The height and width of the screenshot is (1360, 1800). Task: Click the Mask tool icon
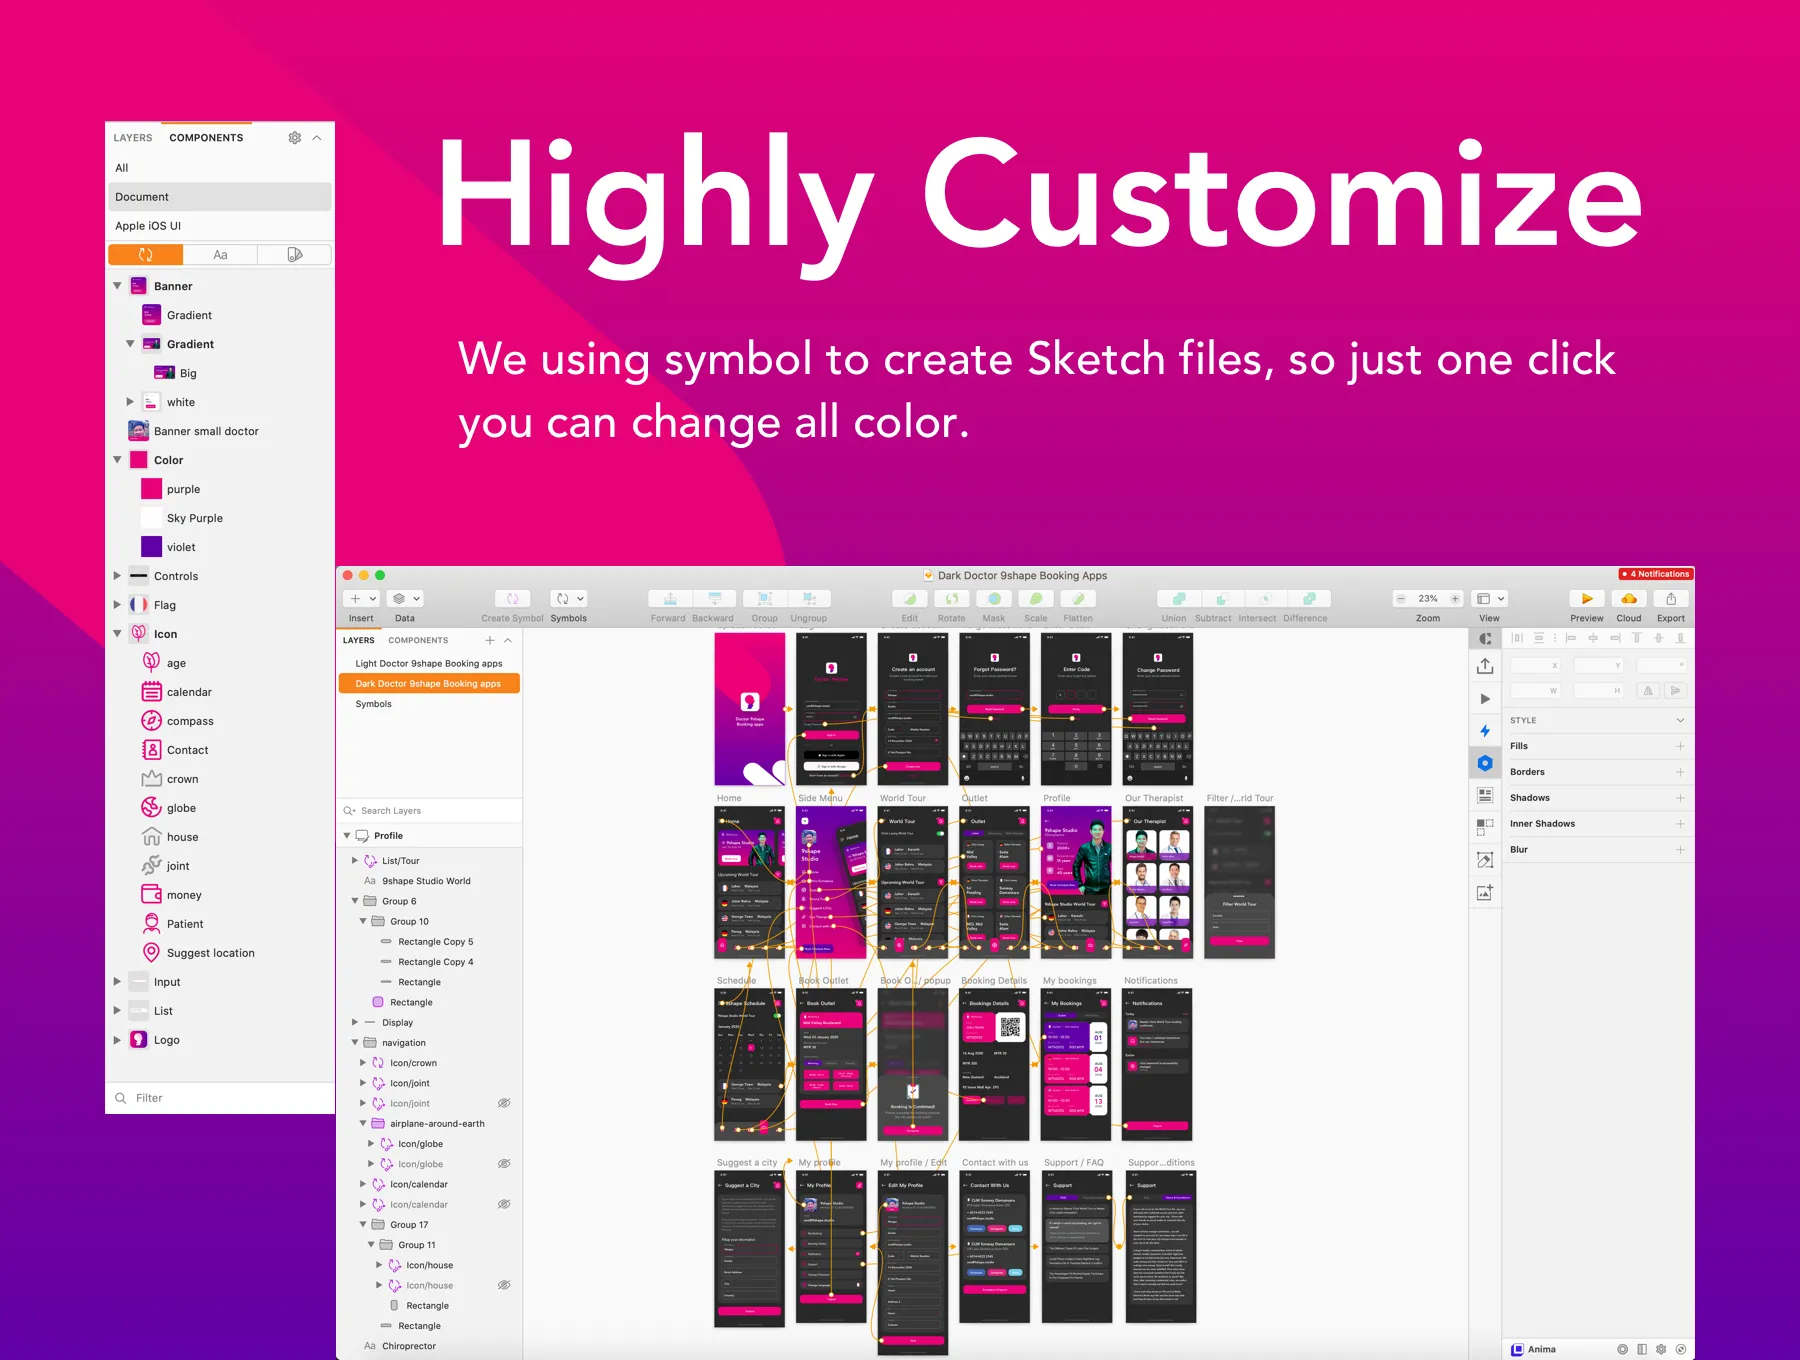coord(994,599)
